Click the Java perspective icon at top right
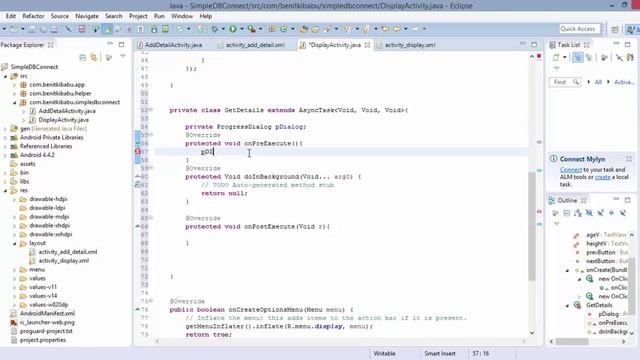This screenshot has height=360, width=640. (x=632, y=29)
